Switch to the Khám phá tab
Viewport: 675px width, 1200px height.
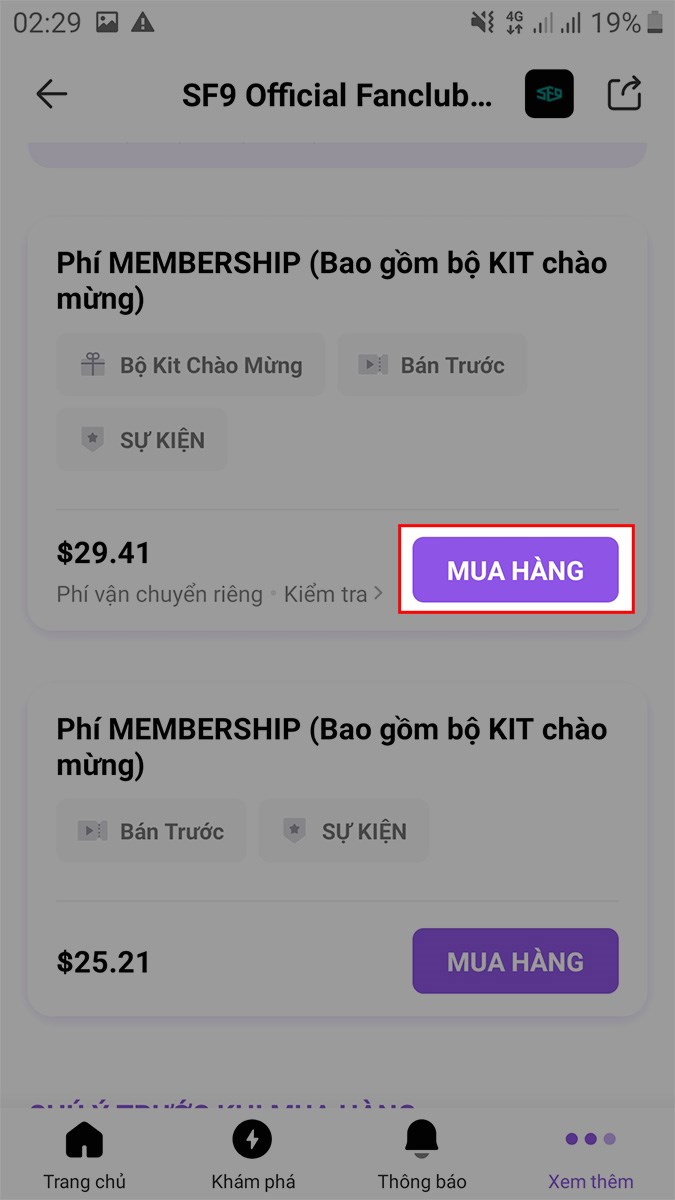(x=252, y=1152)
